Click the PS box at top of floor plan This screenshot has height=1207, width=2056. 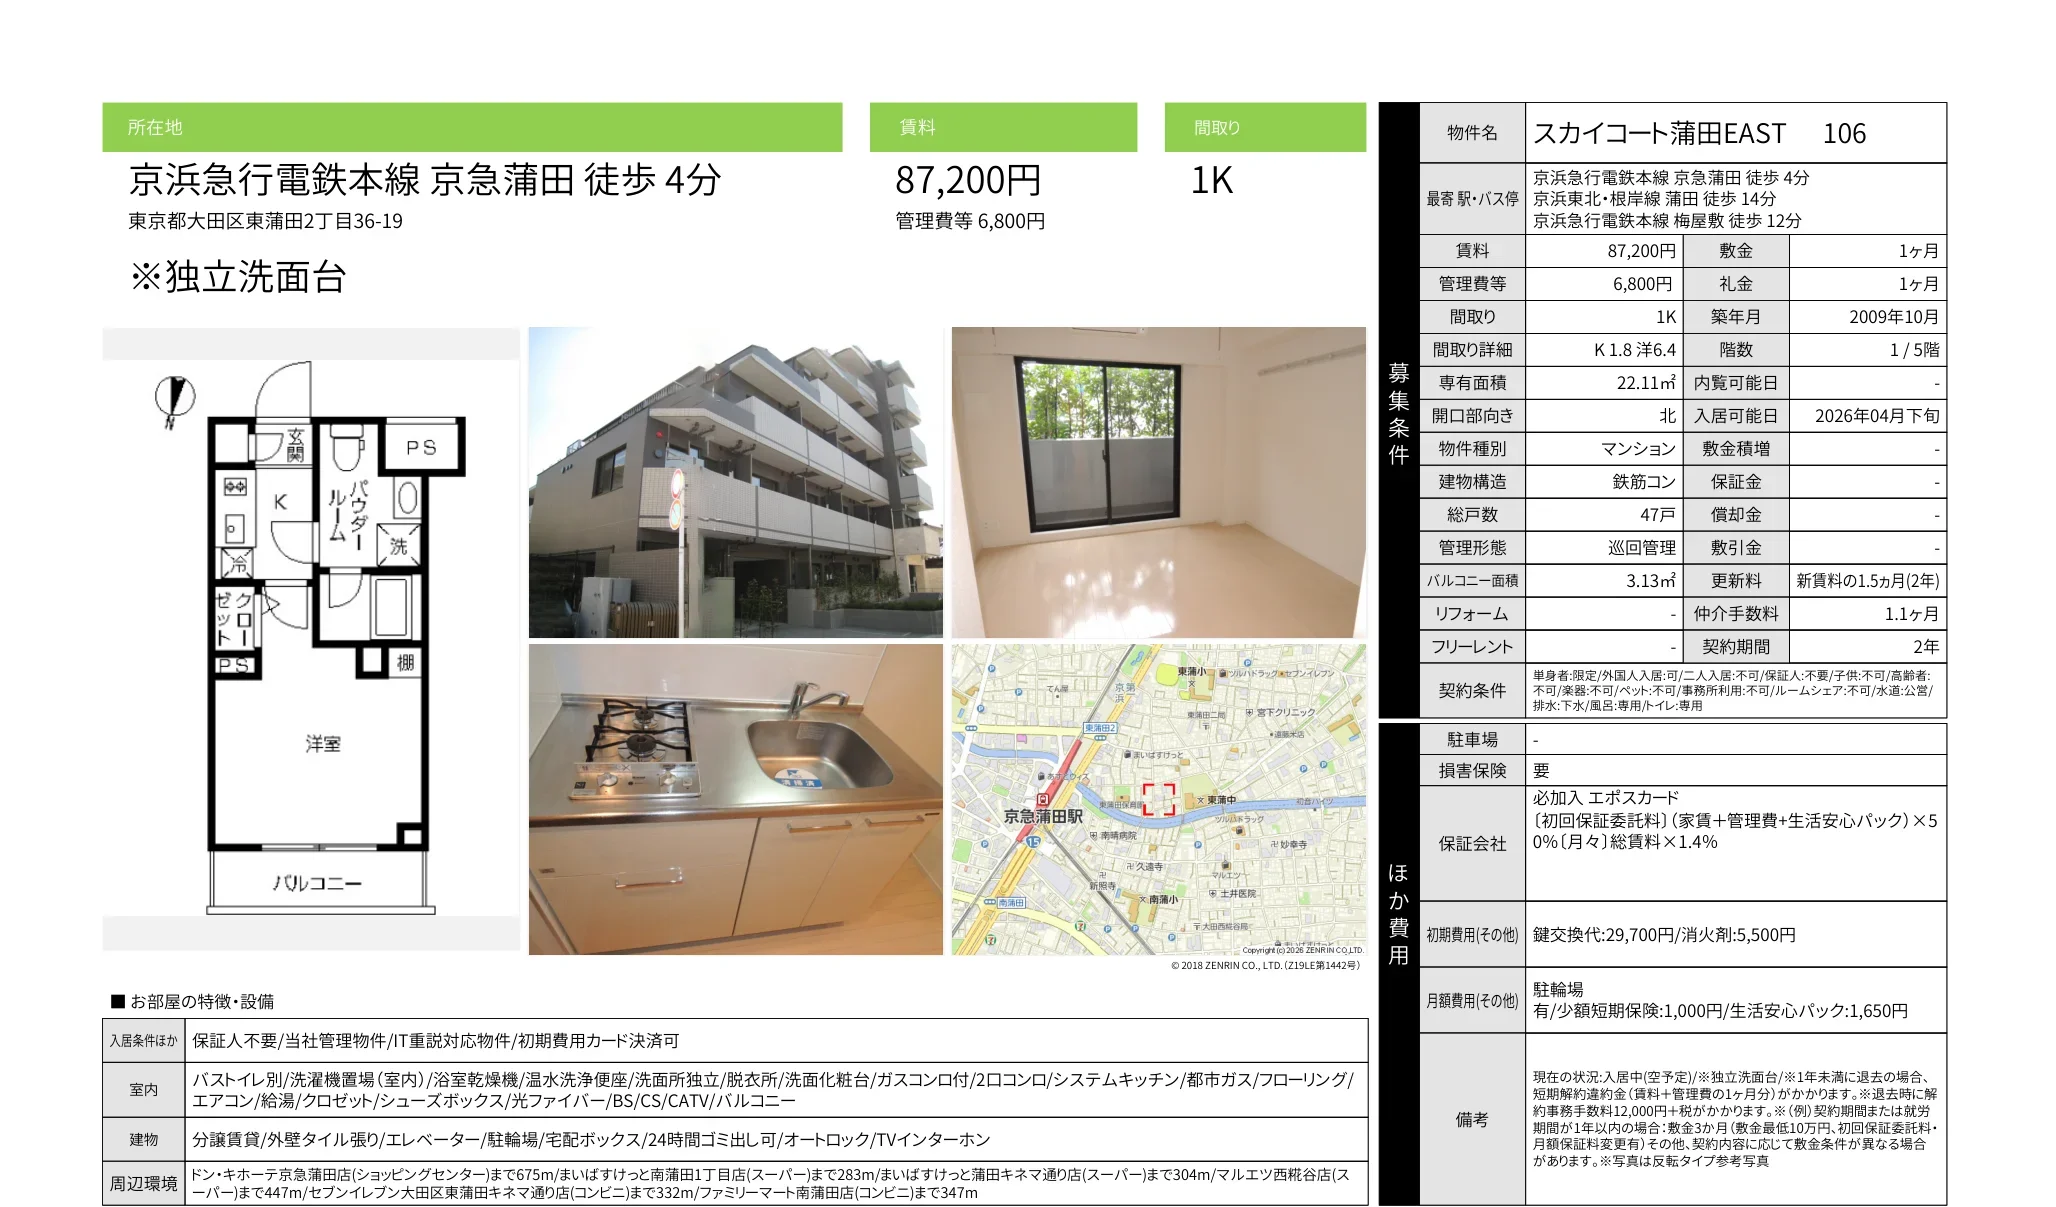421,447
